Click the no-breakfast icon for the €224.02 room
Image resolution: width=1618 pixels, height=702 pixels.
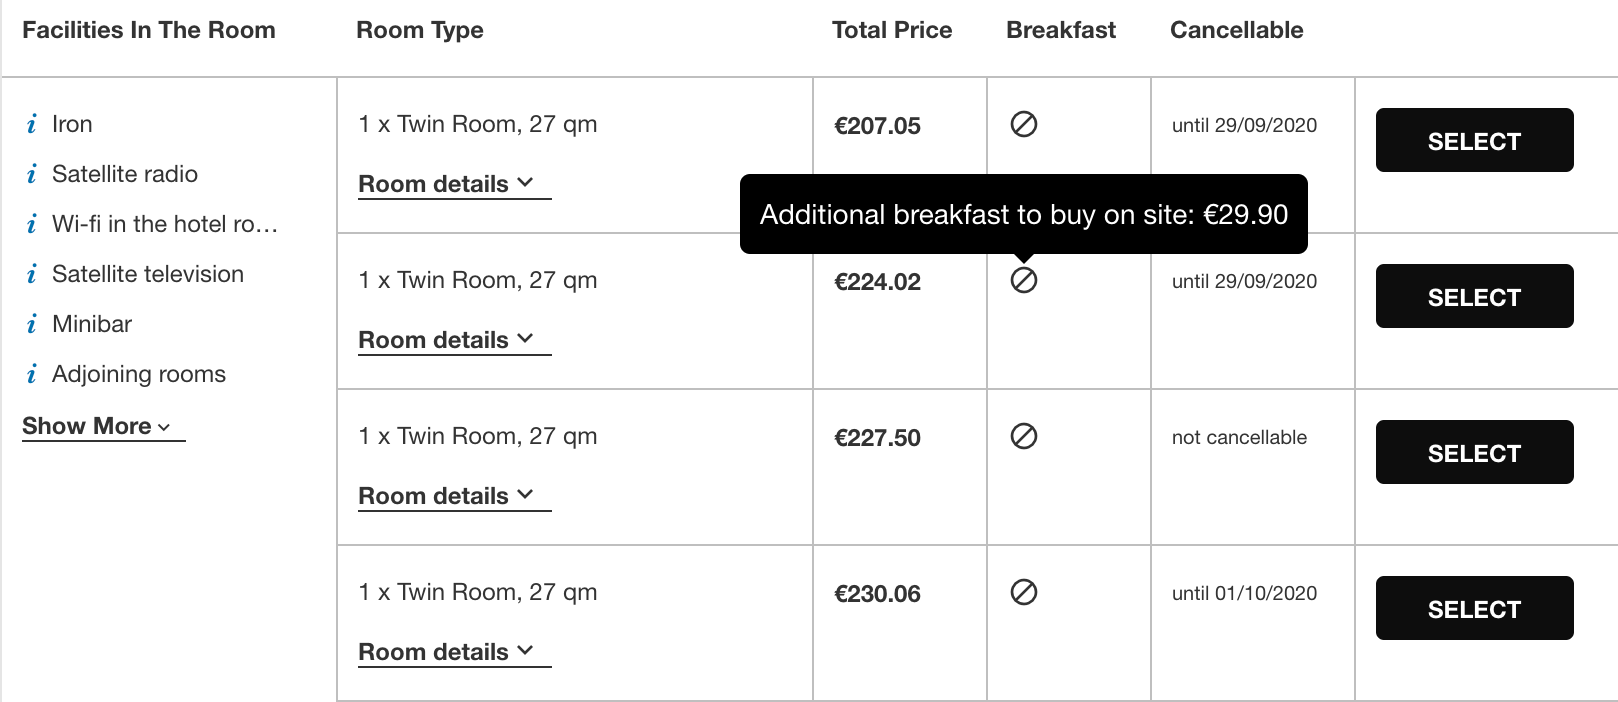coord(1024,280)
